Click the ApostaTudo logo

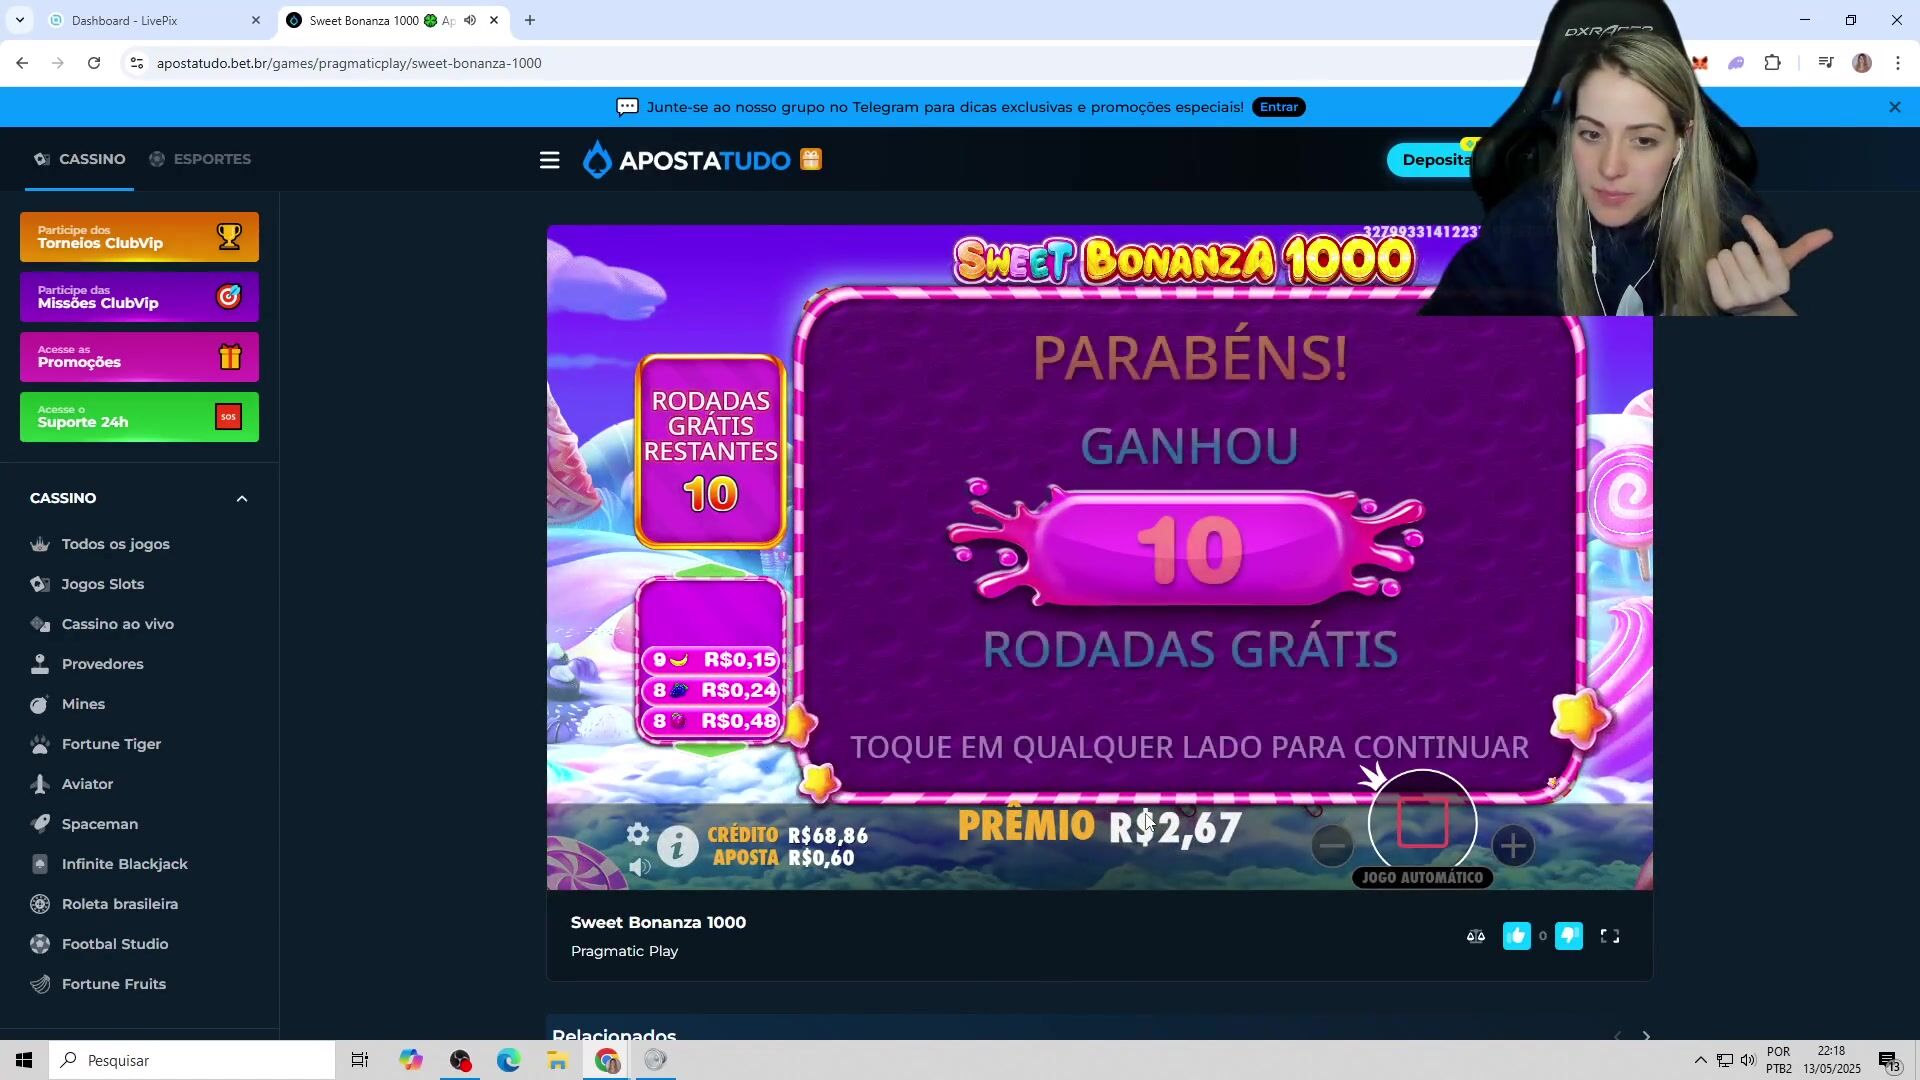point(686,160)
